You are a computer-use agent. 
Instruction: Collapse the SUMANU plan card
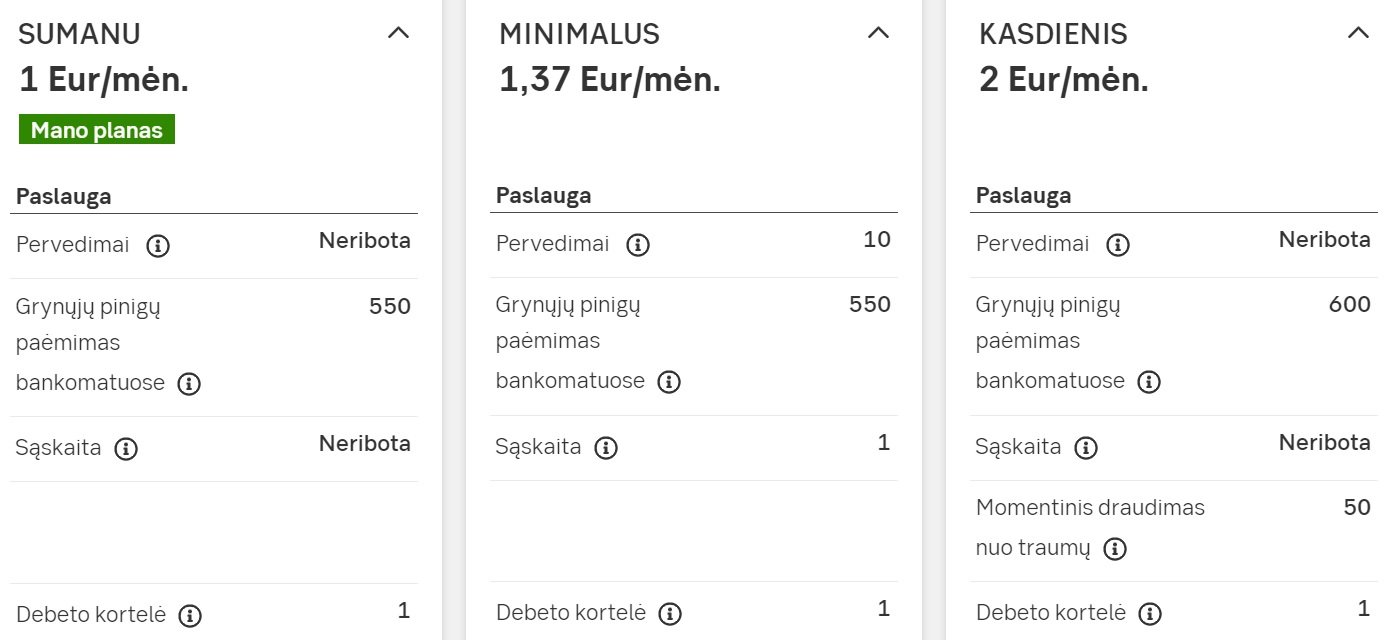(x=398, y=33)
